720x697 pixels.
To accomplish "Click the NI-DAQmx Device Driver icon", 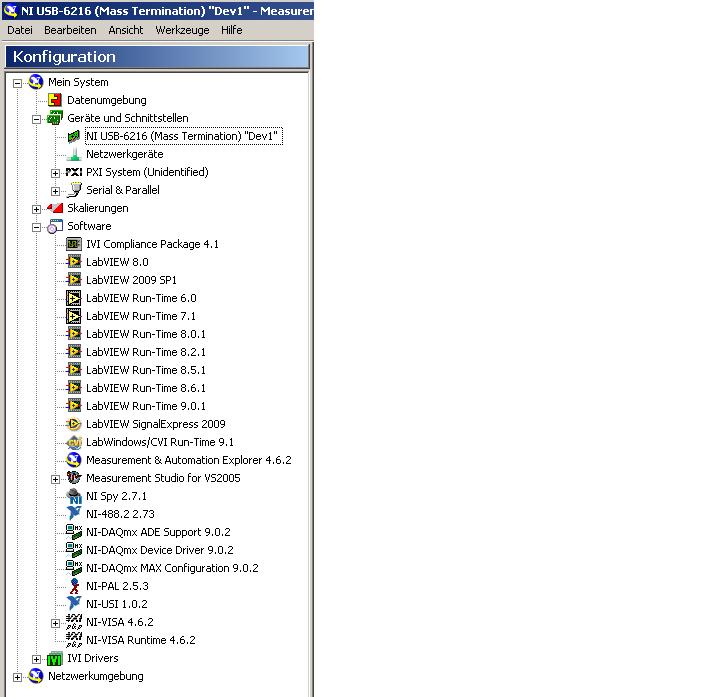I will click(x=73, y=550).
